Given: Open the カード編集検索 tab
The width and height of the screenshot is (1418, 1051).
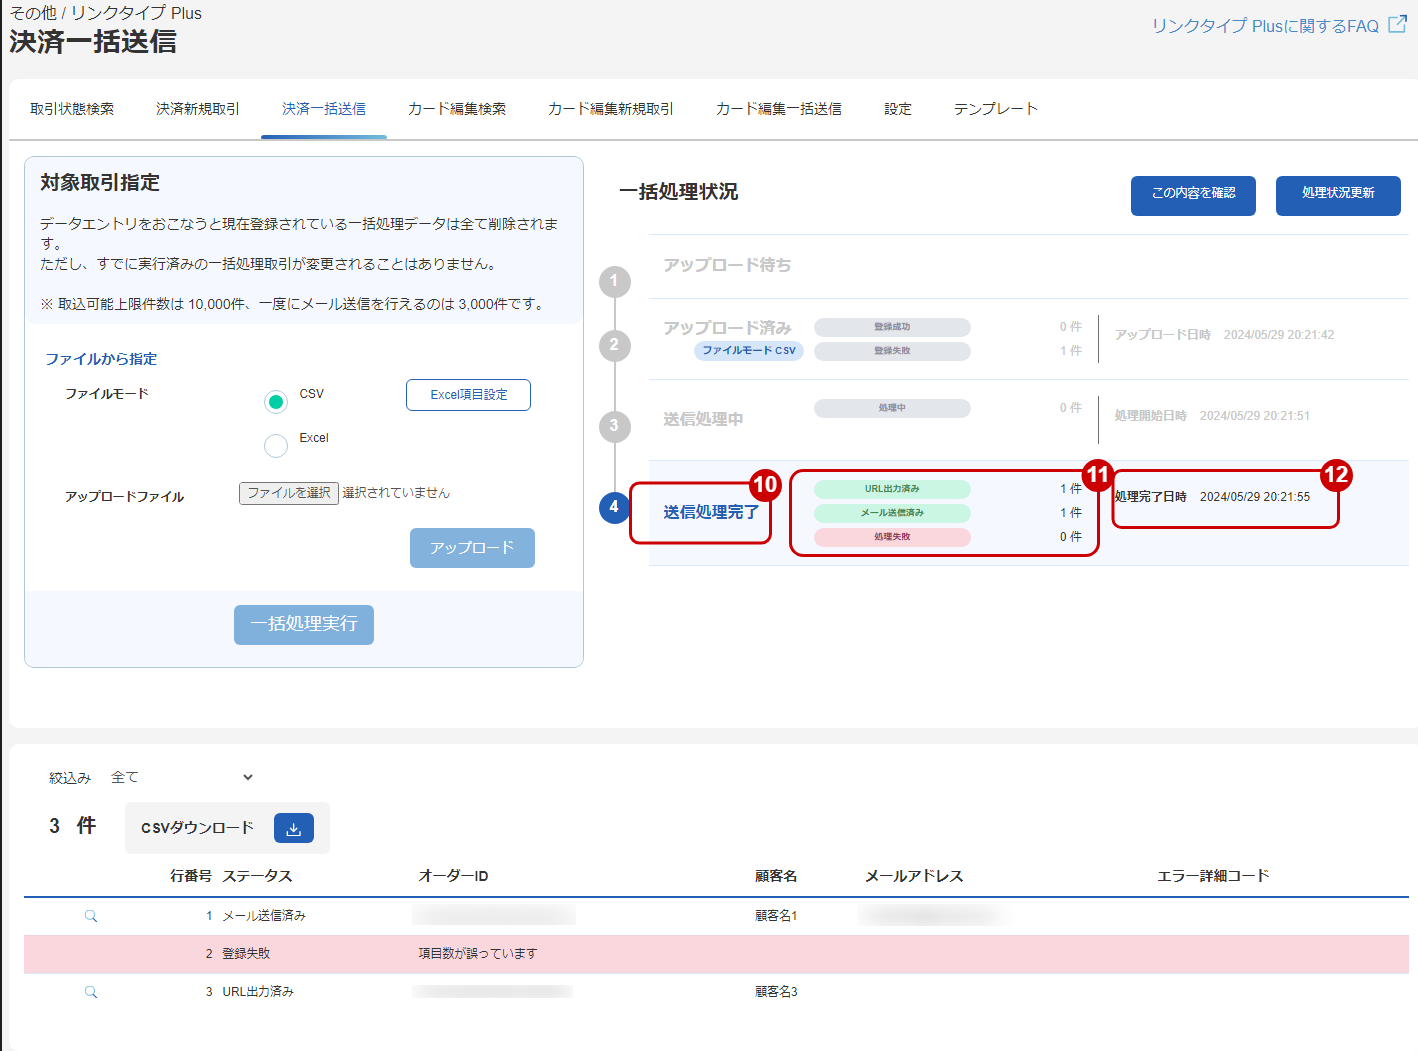Looking at the screenshot, I should click(457, 109).
